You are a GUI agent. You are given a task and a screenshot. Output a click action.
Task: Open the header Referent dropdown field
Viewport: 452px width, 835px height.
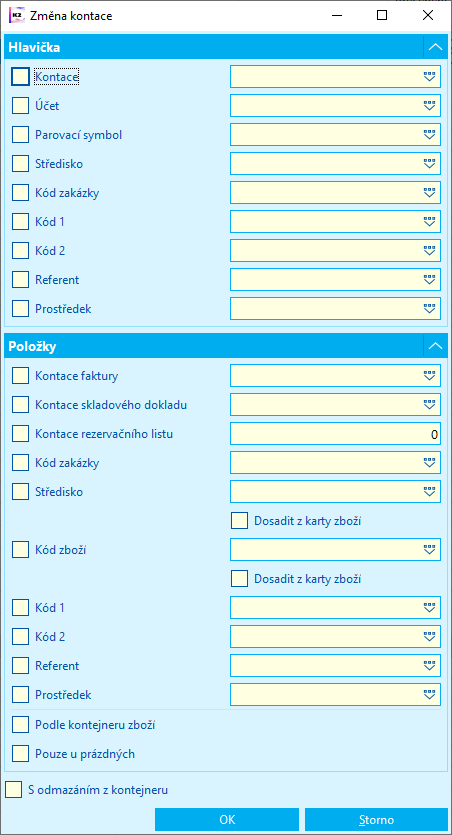335,279
